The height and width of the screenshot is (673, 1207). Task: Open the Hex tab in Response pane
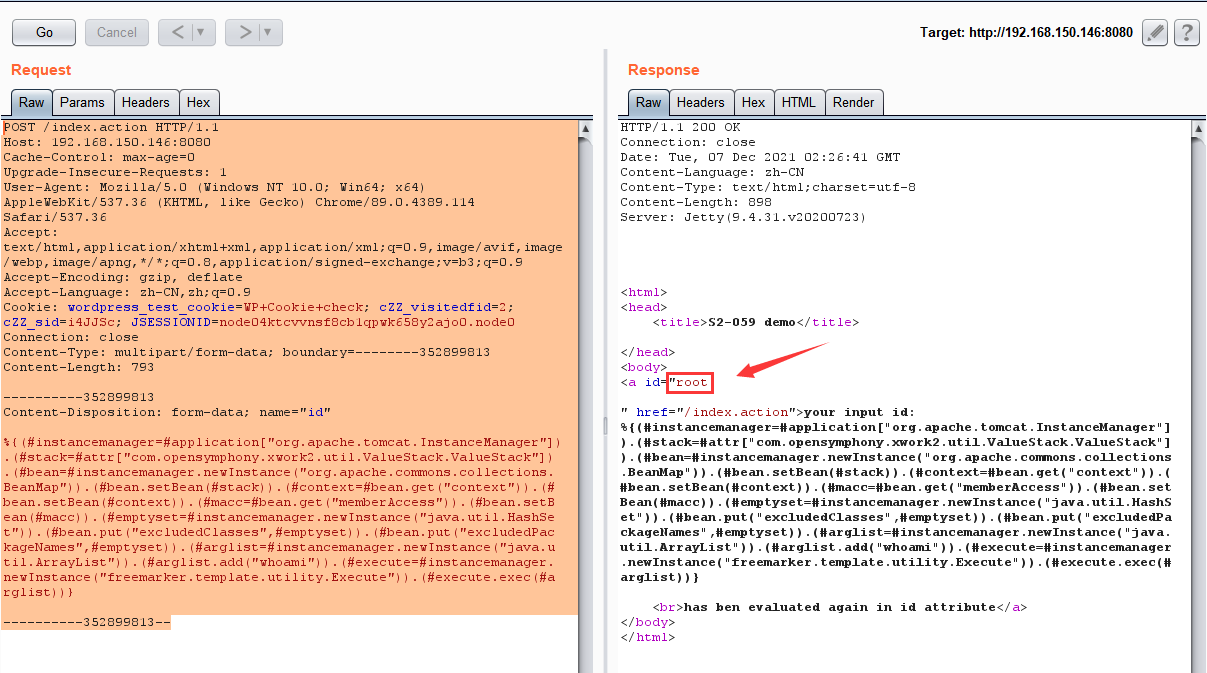coord(754,102)
